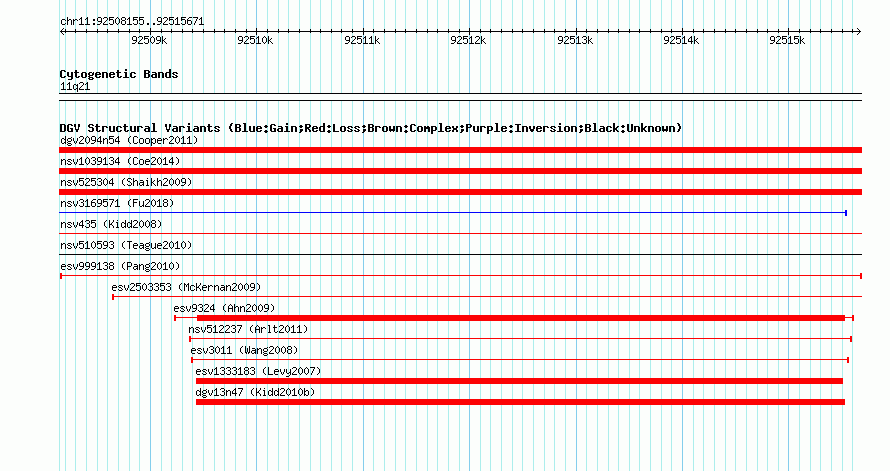Click the nsv512237 (Arlt2011) variant label
The height and width of the screenshot is (471, 890).
[248, 329]
